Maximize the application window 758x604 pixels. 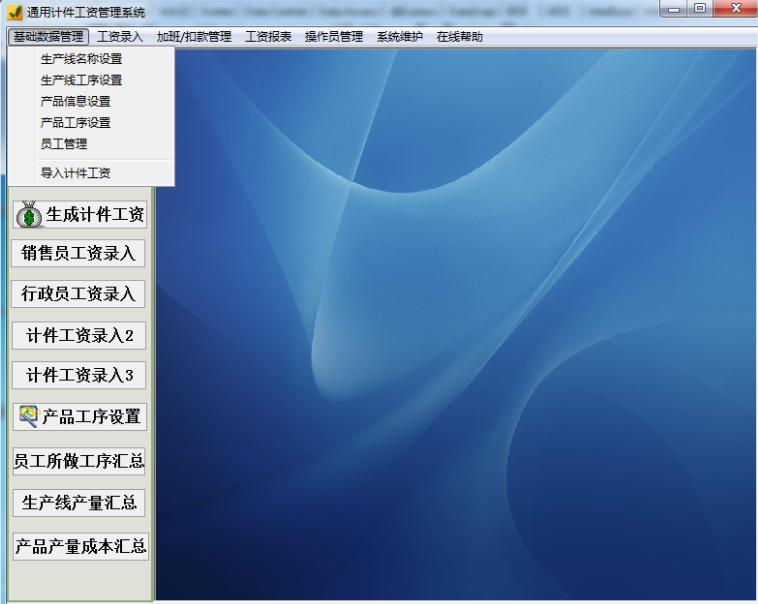tap(700, 9)
